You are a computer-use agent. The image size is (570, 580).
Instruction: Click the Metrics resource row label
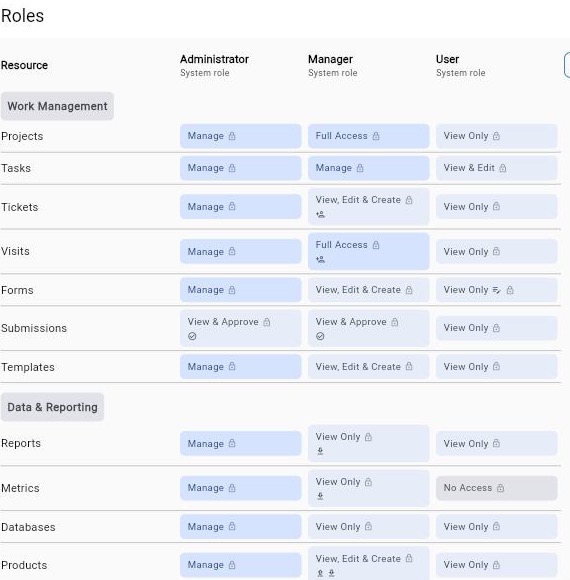[20, 488]
